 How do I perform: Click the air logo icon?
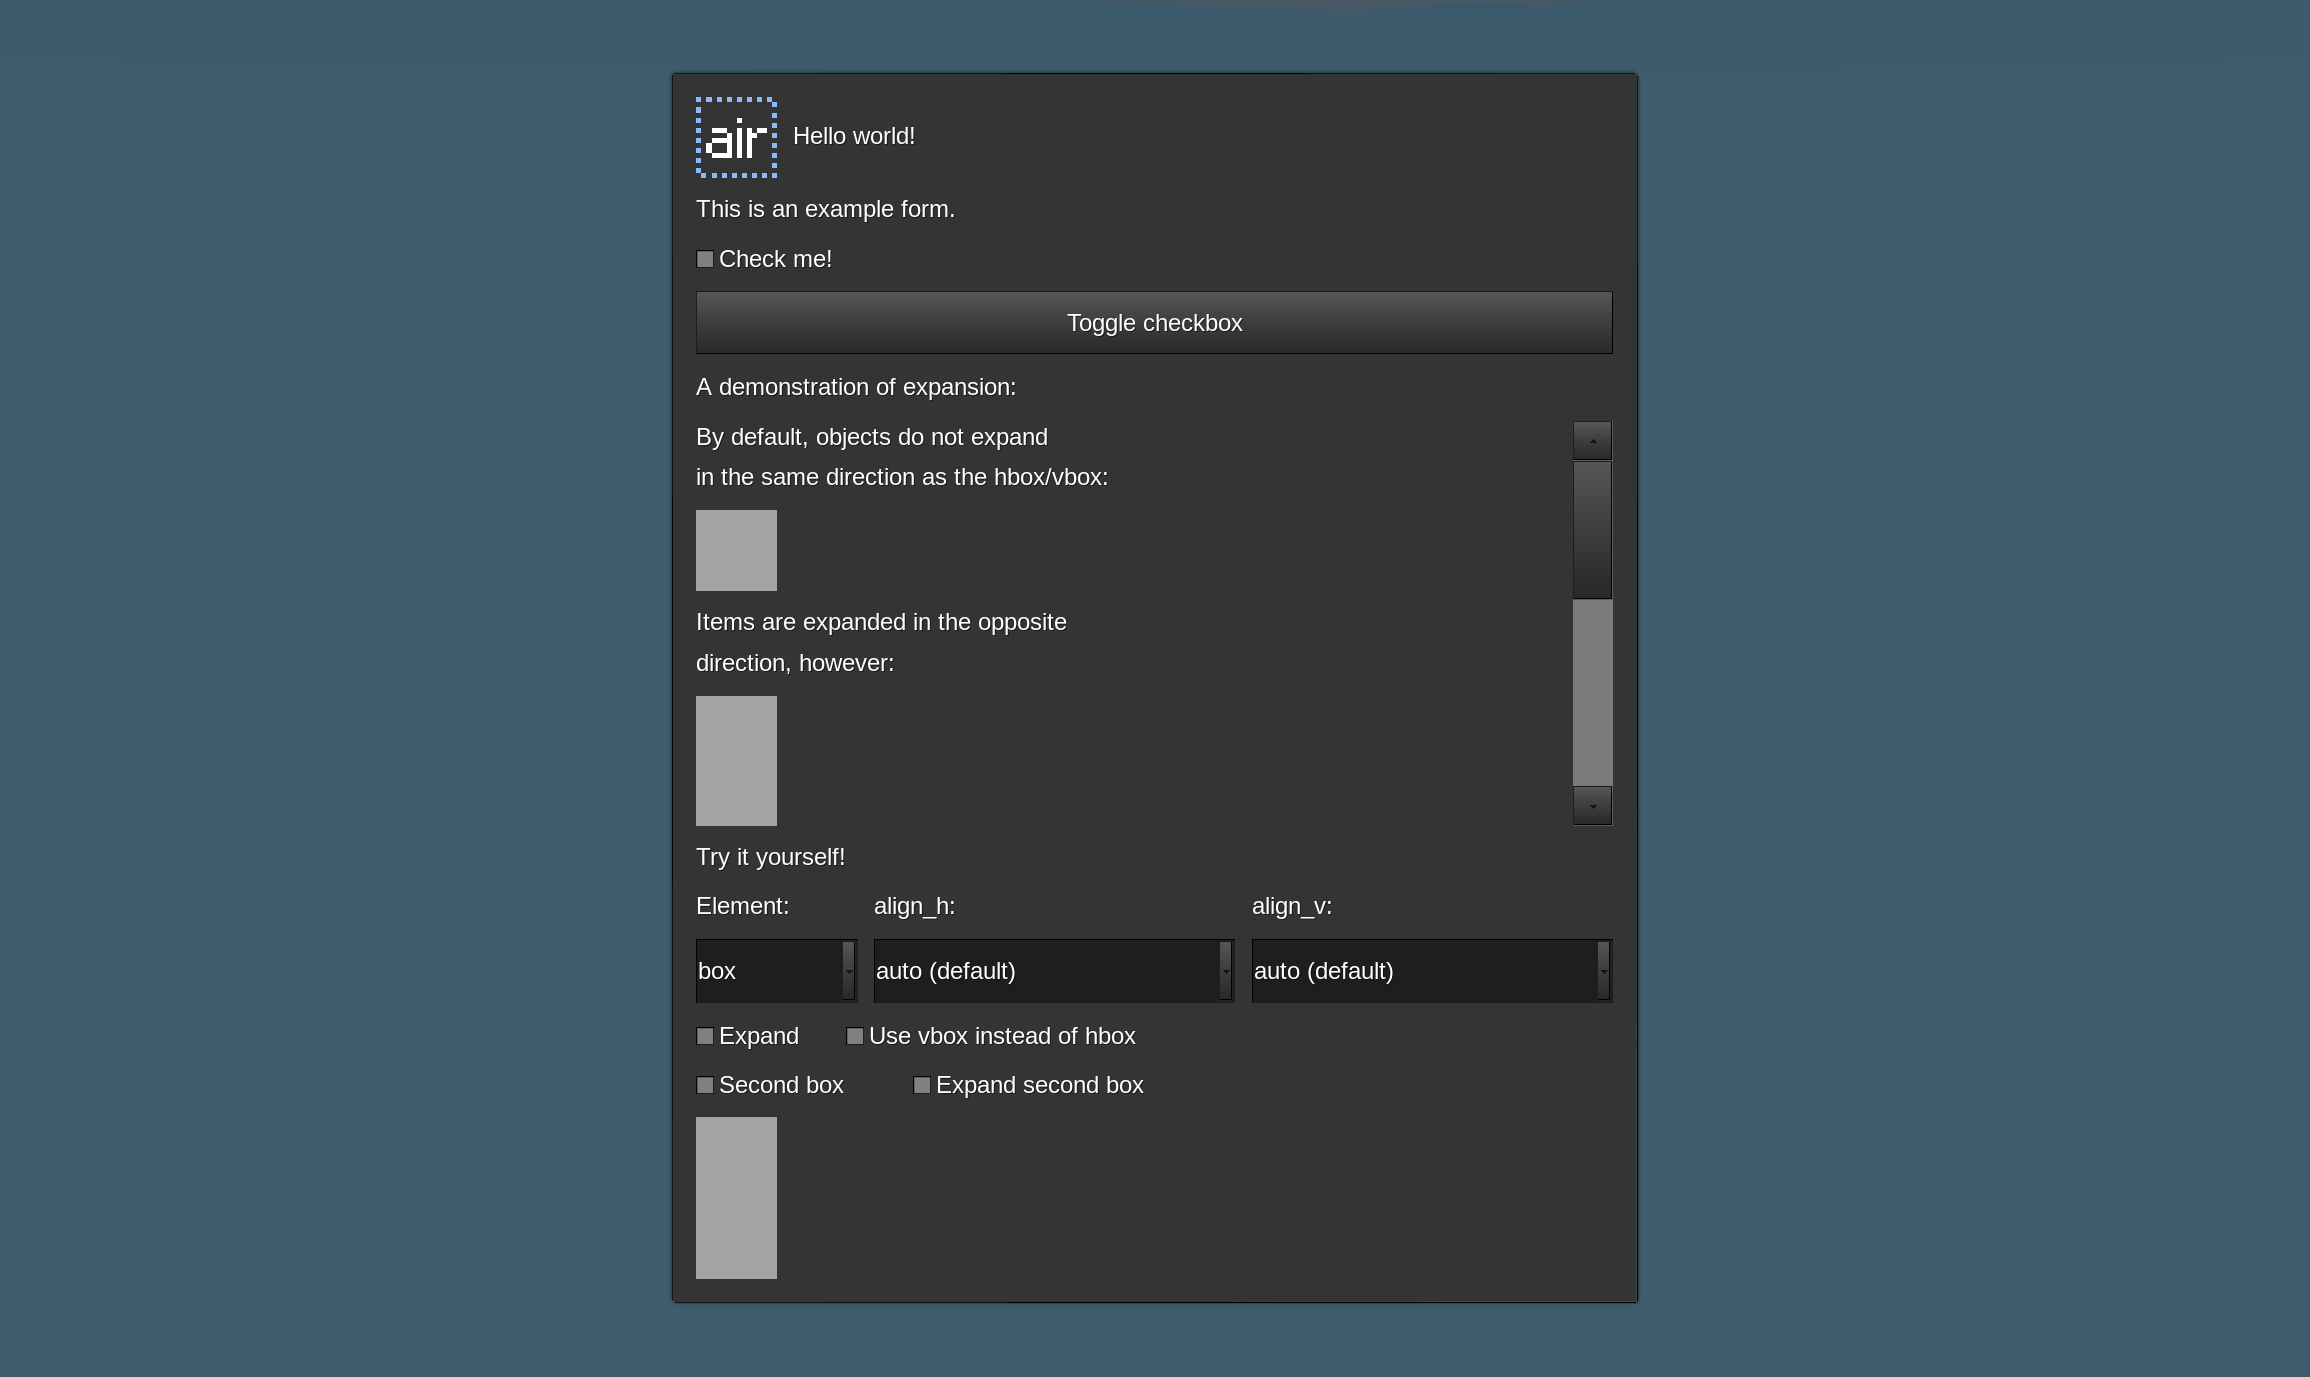pos(736,137)
